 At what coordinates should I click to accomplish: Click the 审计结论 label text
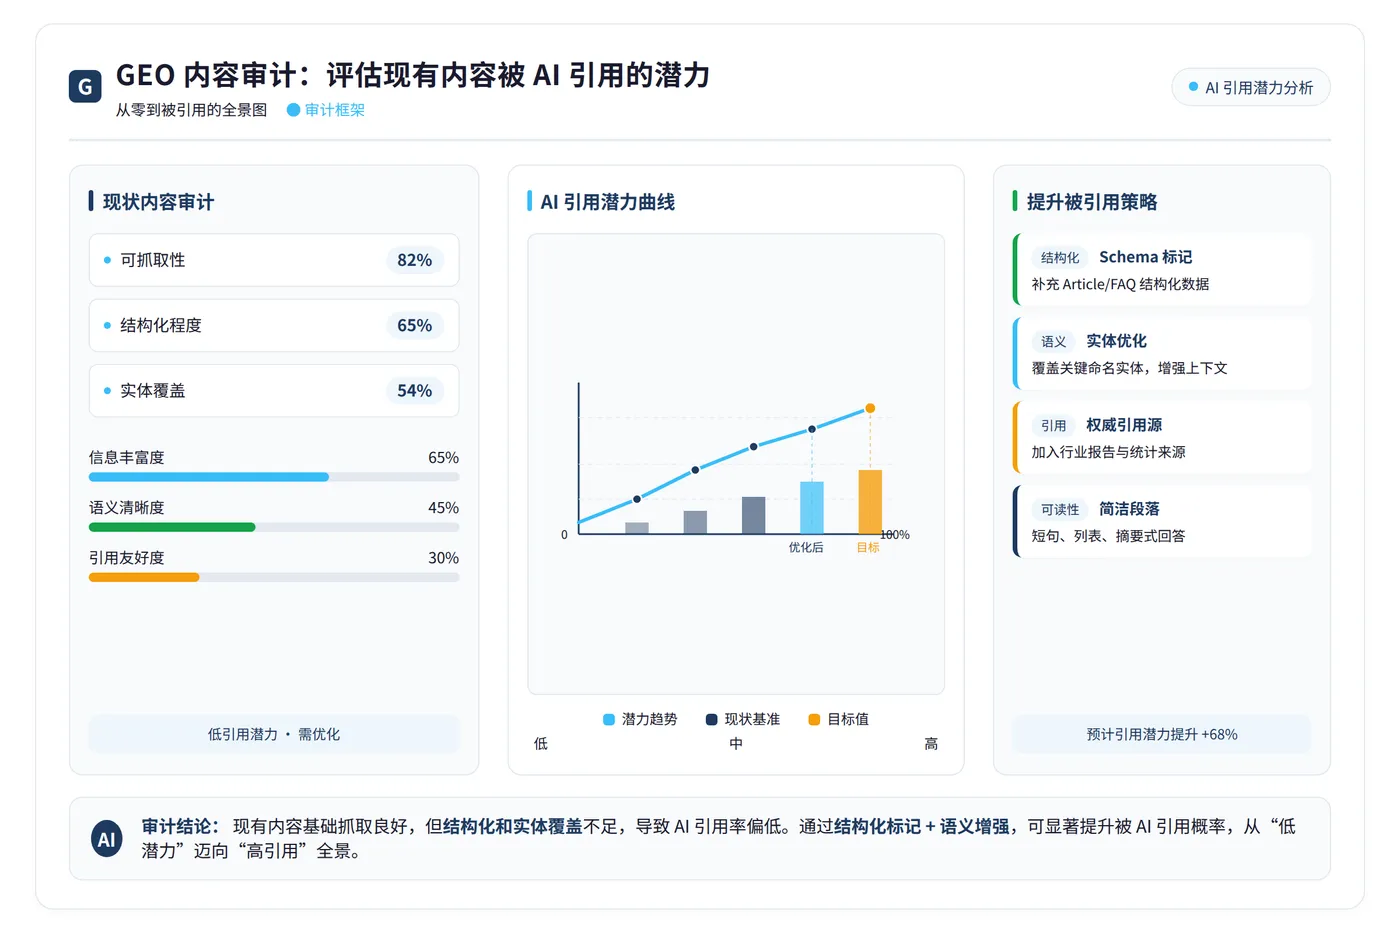(x=180, y=826)
